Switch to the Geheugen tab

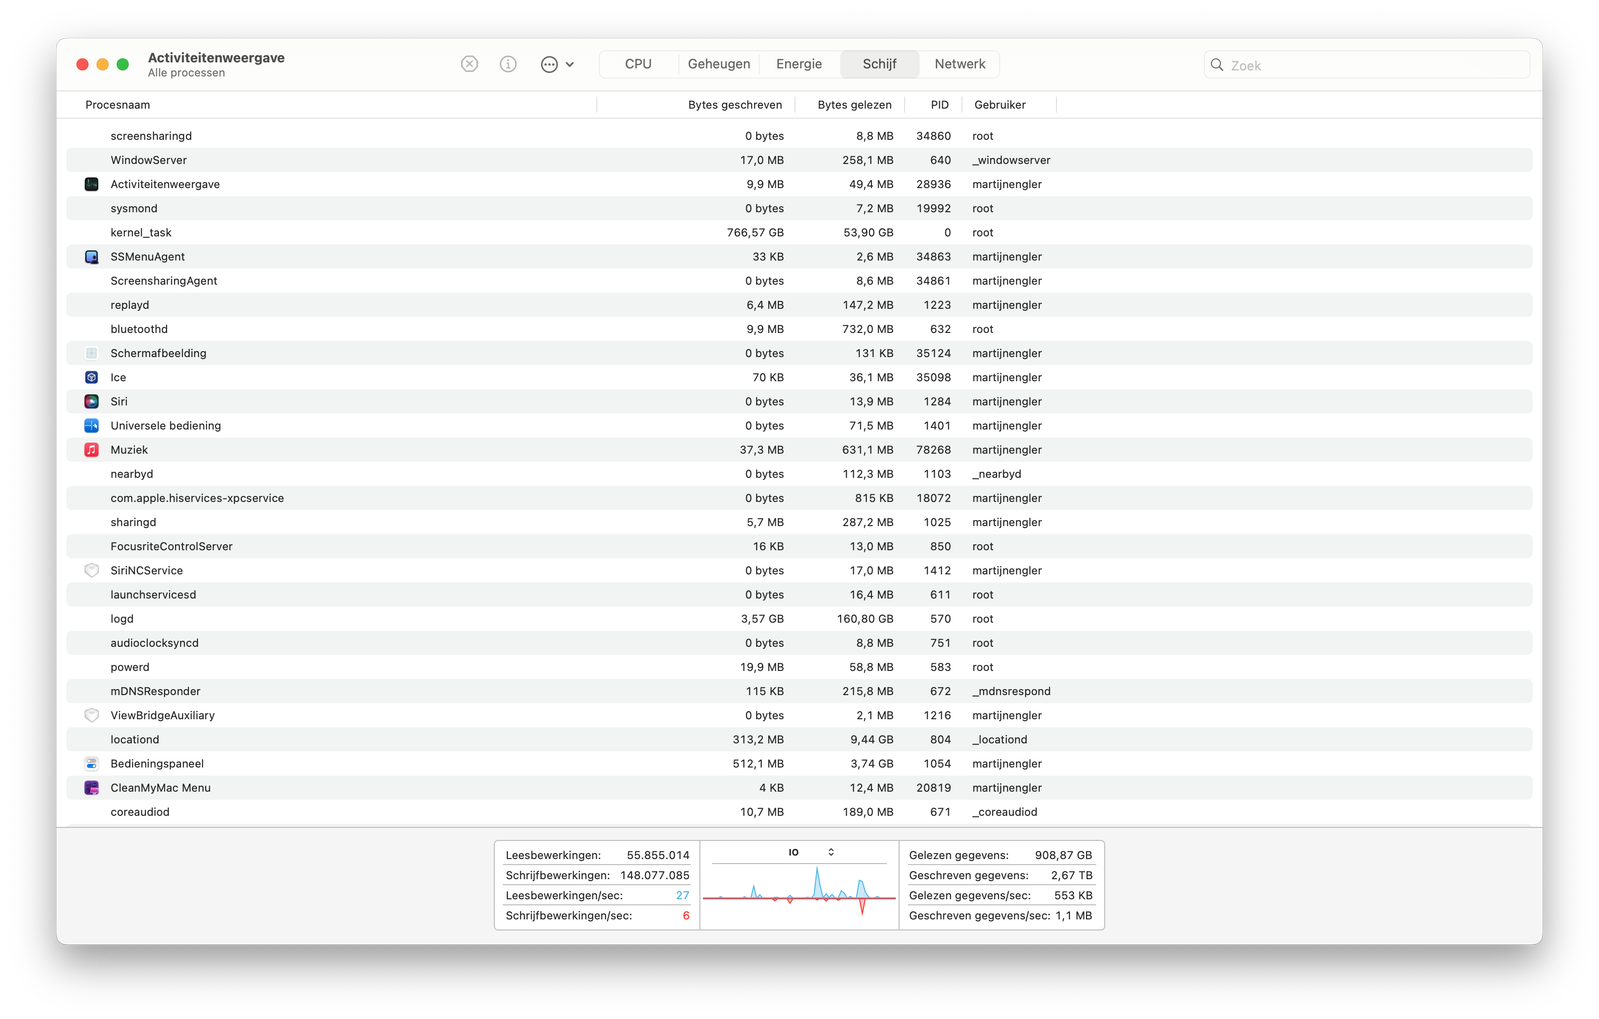719,64
